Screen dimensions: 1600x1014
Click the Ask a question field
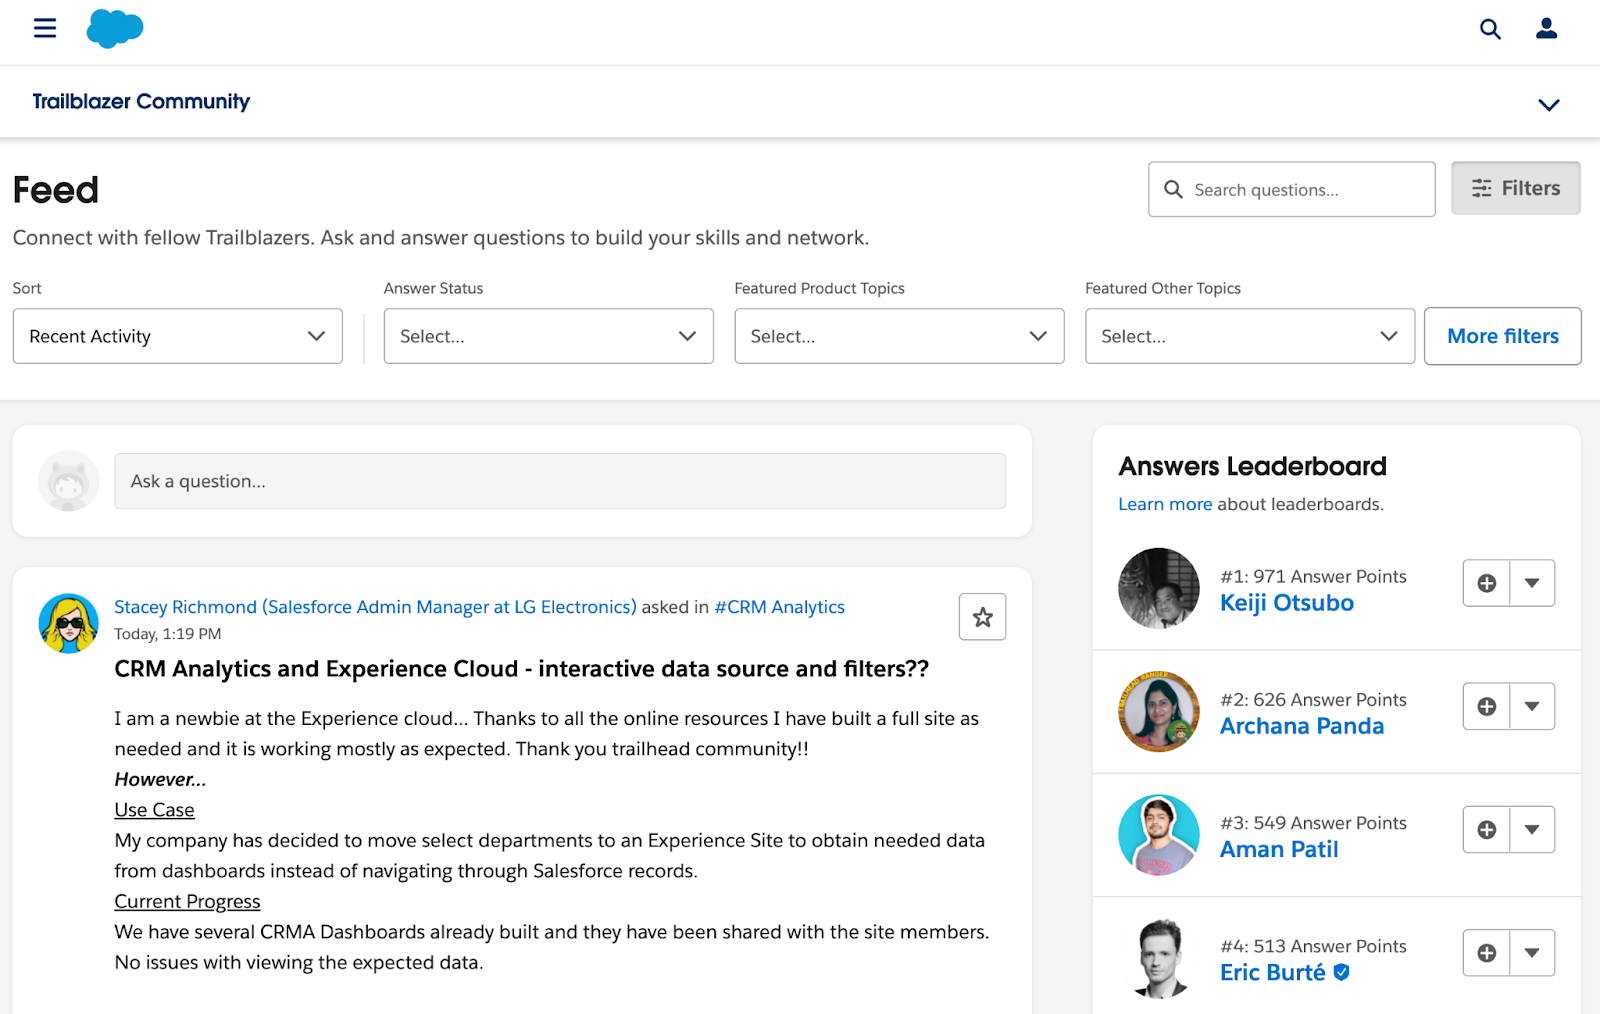560,481
